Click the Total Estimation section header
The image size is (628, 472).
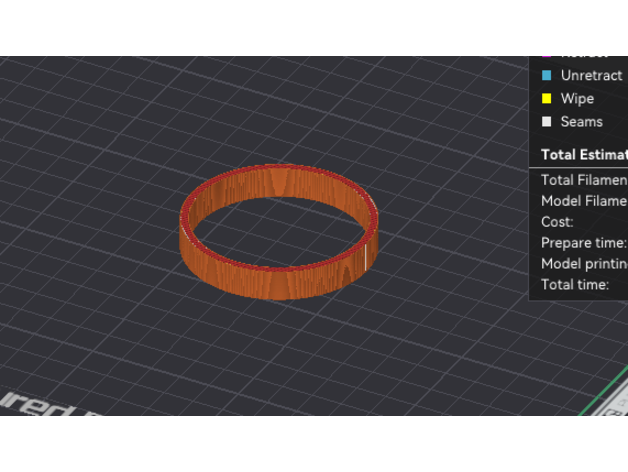click(583, 155)
